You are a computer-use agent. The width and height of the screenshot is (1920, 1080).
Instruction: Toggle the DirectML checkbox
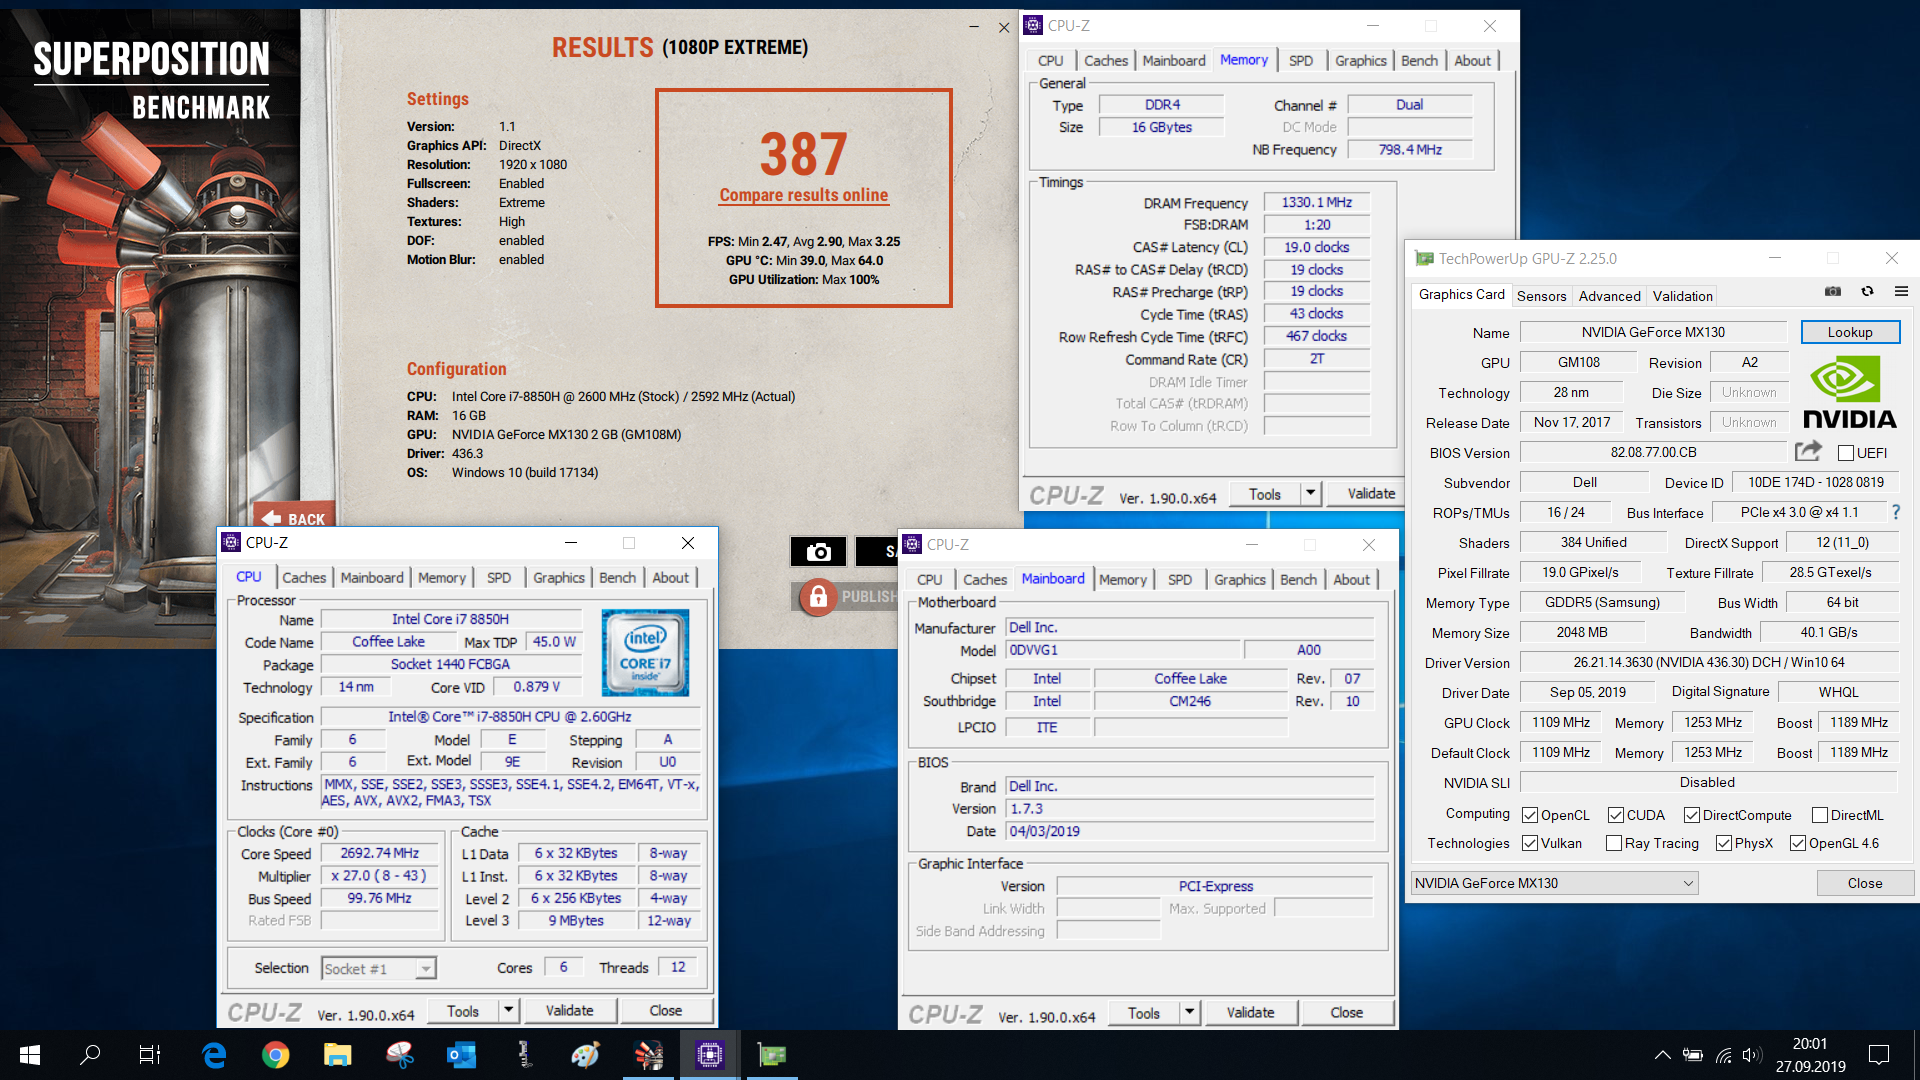[1820, 815]
